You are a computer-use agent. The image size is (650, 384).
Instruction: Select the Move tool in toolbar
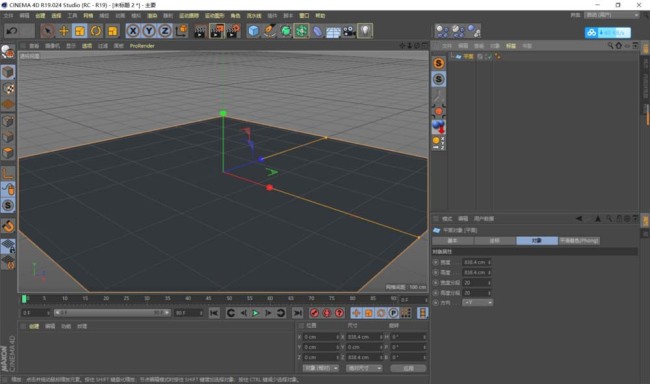(x=64, y=31)
